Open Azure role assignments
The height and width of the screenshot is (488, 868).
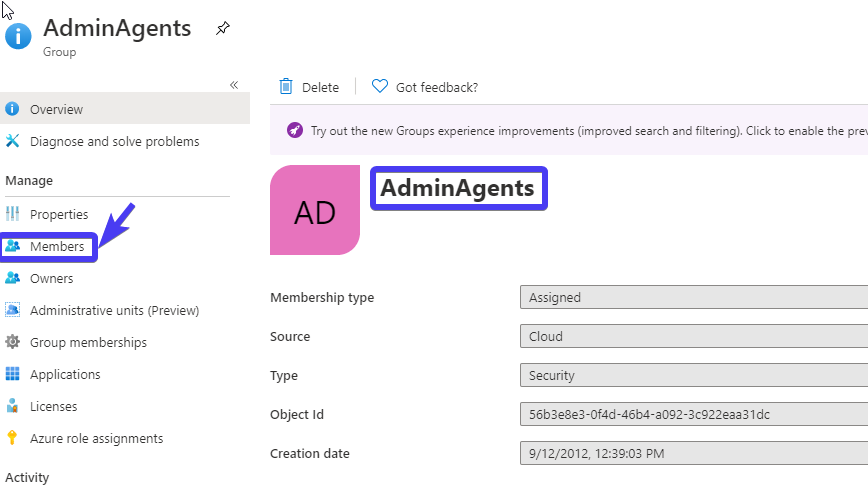pyautogui.click(x=97, y=439)
